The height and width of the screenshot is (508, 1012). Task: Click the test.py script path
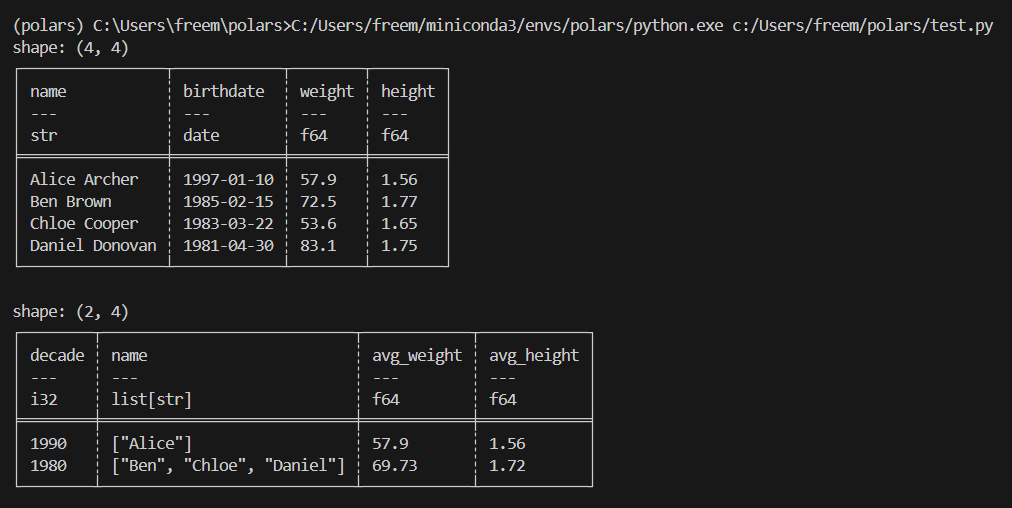click(862, 26)
